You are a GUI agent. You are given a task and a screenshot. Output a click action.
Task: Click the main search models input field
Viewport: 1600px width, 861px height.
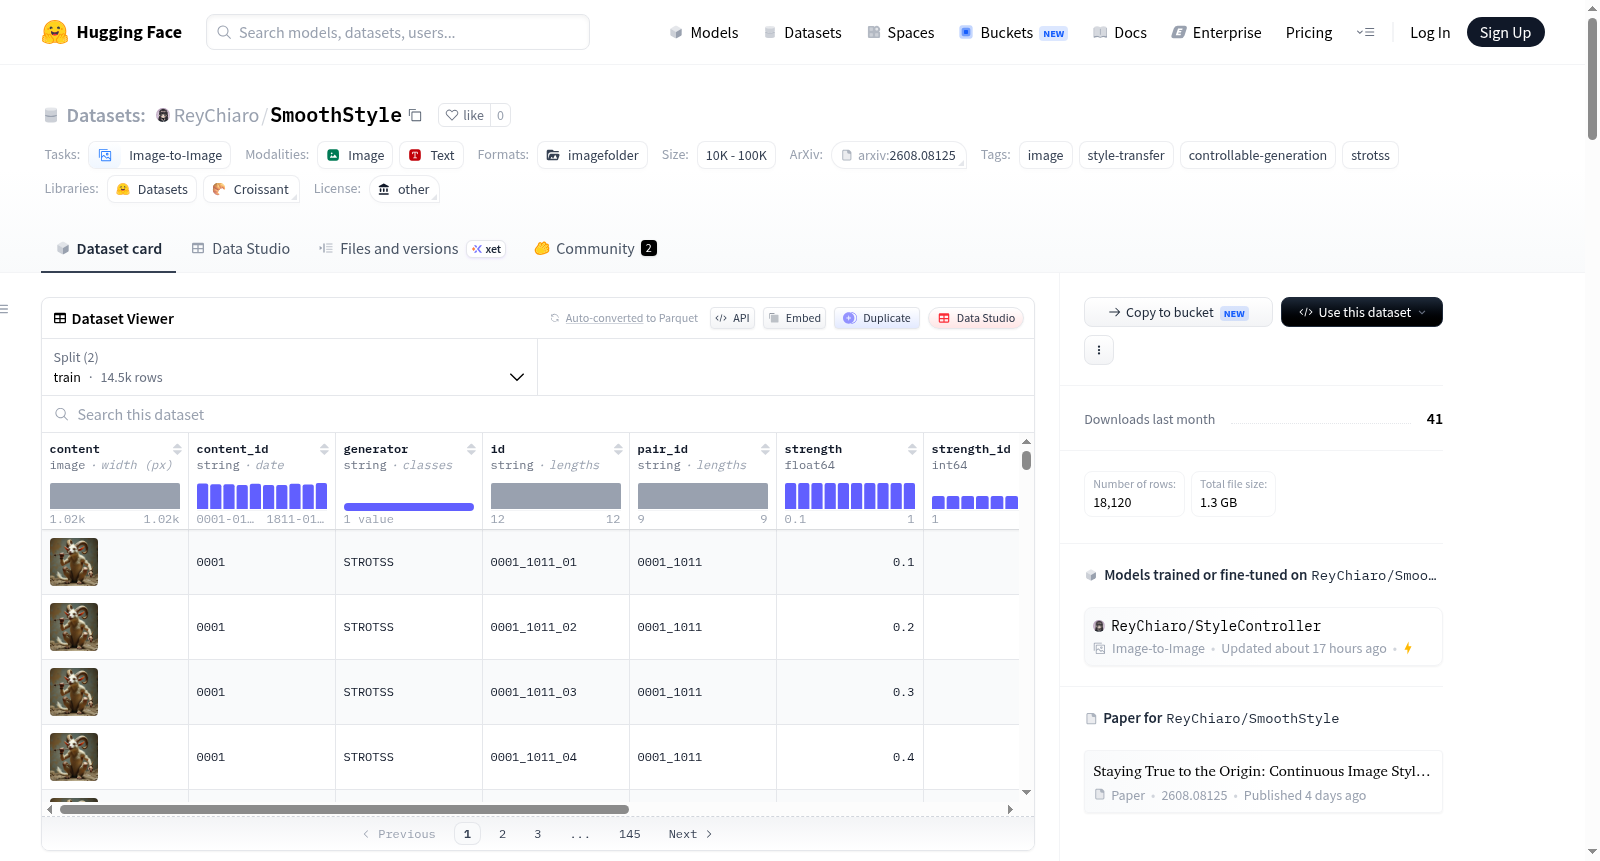(x=398, y=32)
